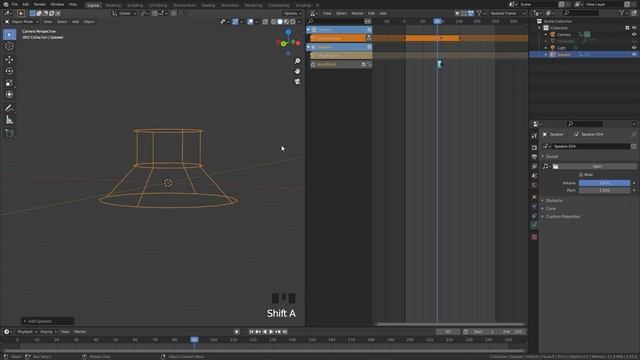This screenshot has width=640, height=360.
Task: Adjust the speaker Volume slider
Action: tap(604, 183)
